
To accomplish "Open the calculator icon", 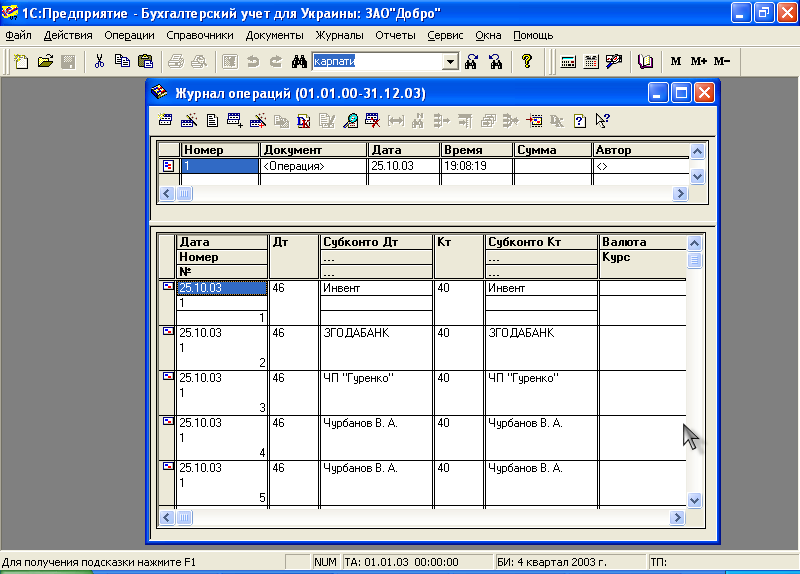I will [568, 62].
